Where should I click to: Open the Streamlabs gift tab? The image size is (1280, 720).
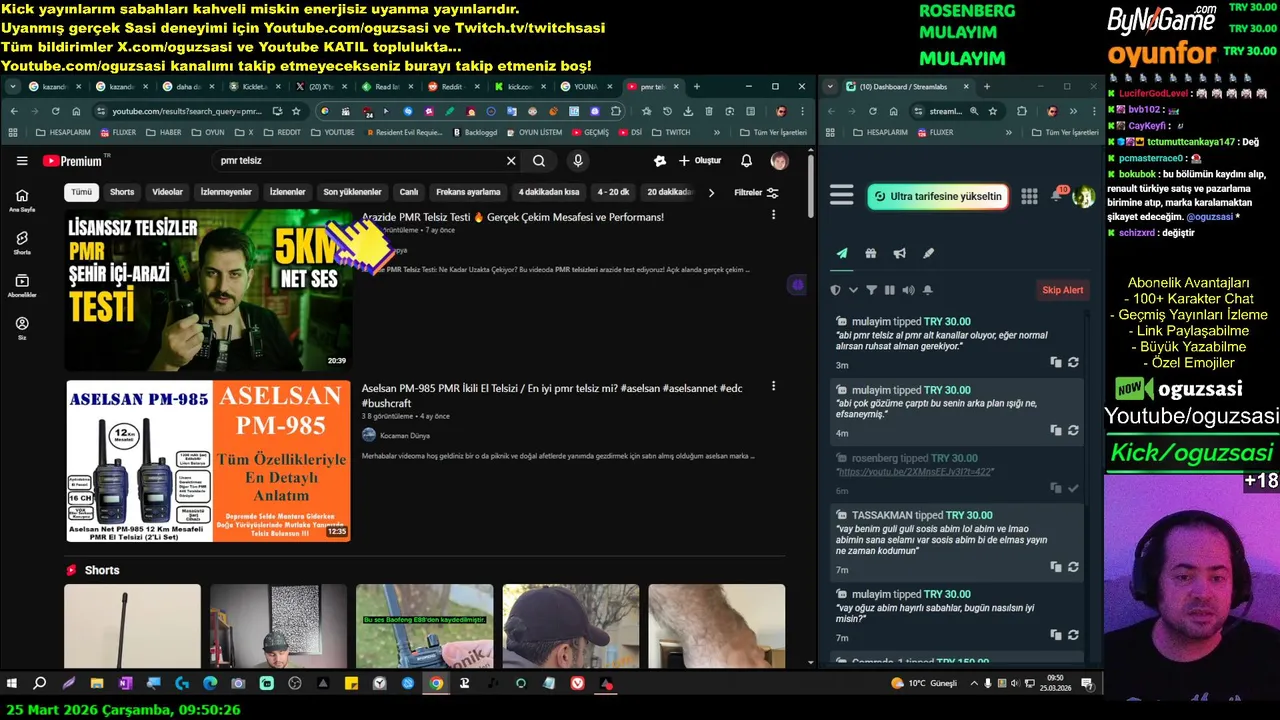(871, 254)
